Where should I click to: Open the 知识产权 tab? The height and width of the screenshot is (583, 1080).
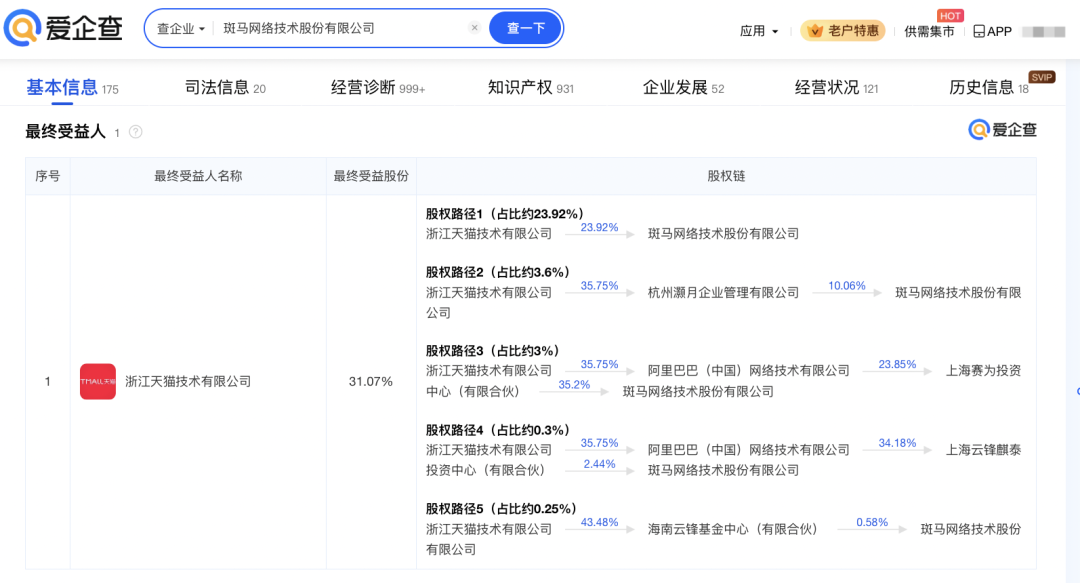tap(530, 88)
